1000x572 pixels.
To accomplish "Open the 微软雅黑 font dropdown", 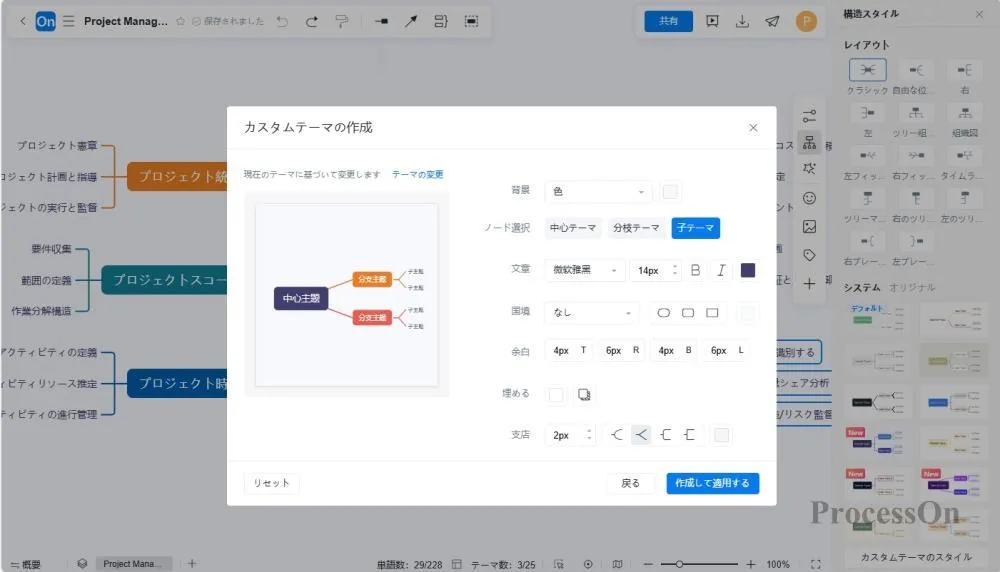I will point(585,270).
